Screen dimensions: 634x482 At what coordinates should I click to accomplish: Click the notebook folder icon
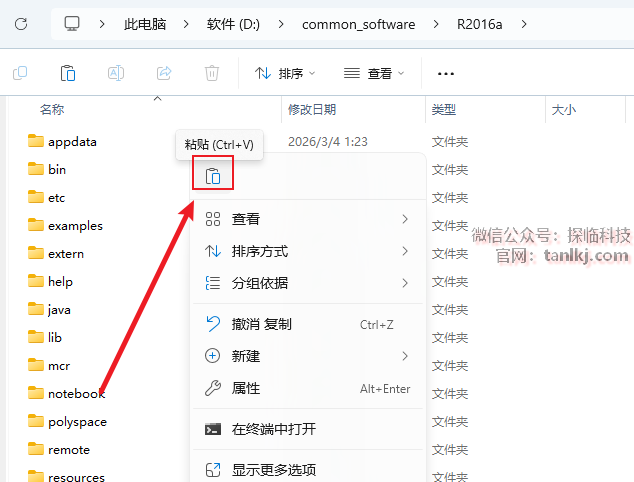pos(36,393)
